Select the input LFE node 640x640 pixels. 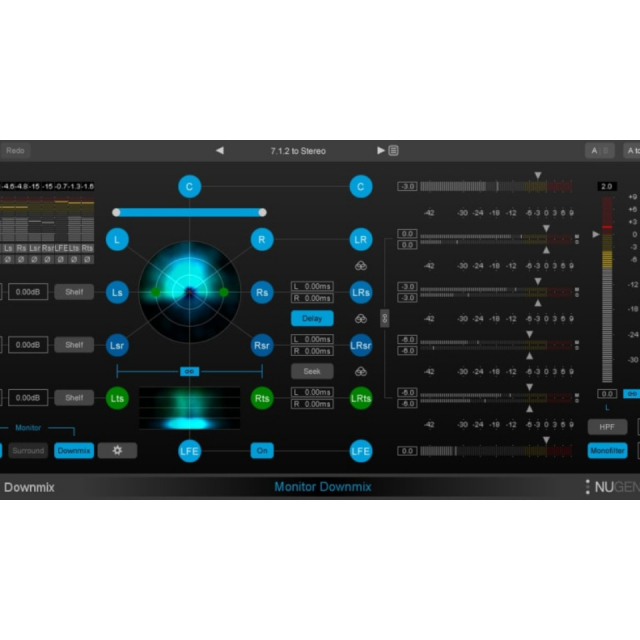(189, 451)
